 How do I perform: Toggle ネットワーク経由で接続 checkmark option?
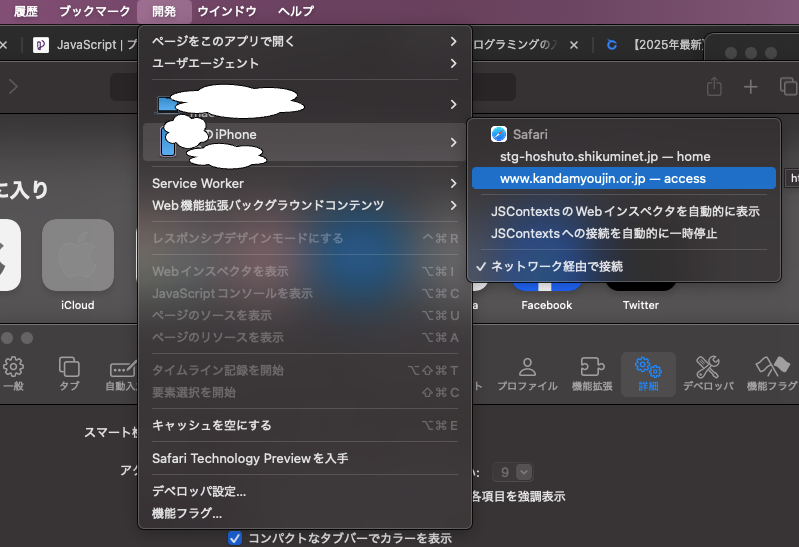[x=624, y=266]
